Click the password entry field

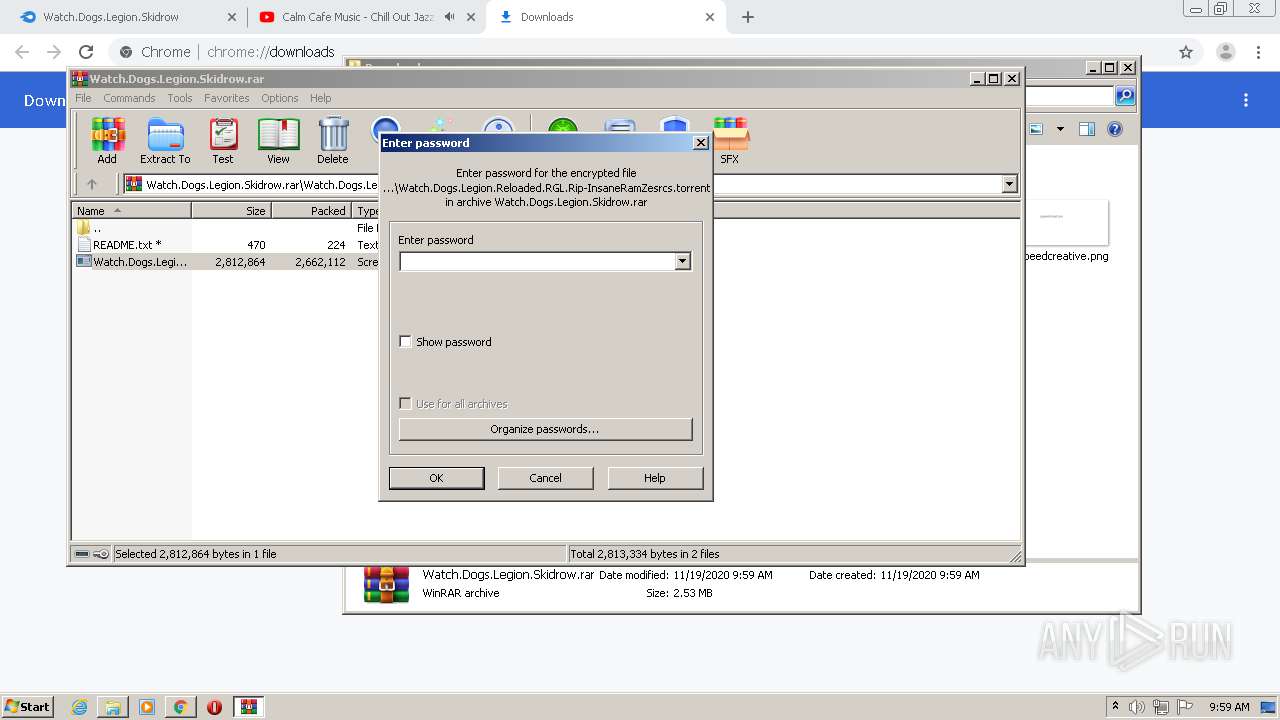(x=537, y=262)
